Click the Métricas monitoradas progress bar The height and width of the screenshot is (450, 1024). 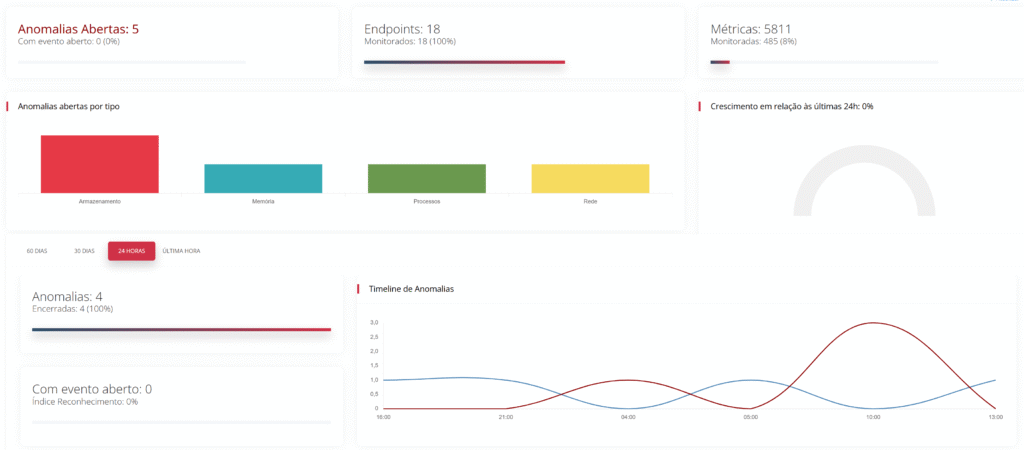720,62
